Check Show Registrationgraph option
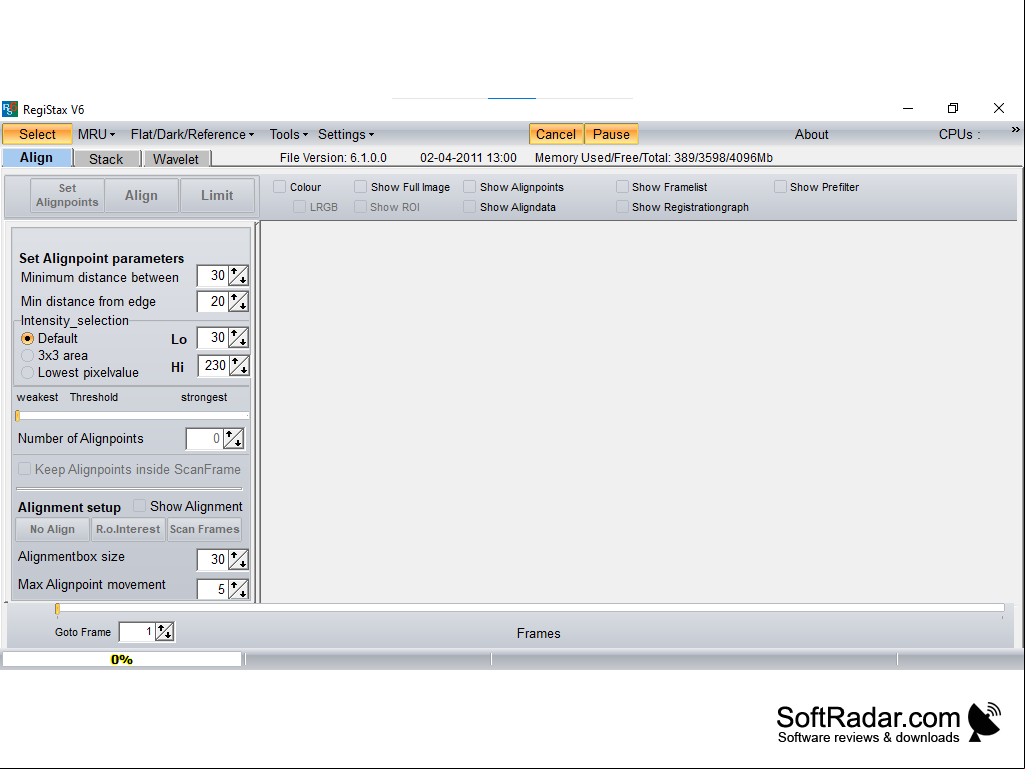This screenshot has width=1025, height=769. [622, 207]
